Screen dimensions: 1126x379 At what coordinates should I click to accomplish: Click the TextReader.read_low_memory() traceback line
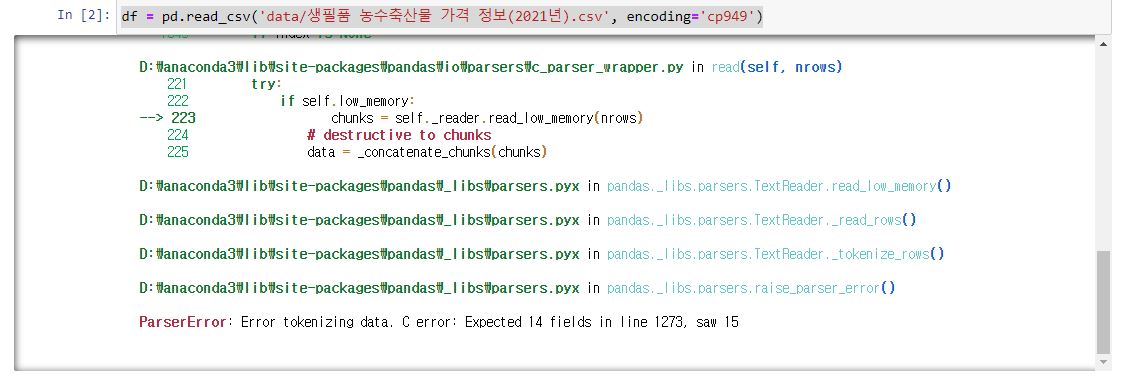click(x=545, y=186)
